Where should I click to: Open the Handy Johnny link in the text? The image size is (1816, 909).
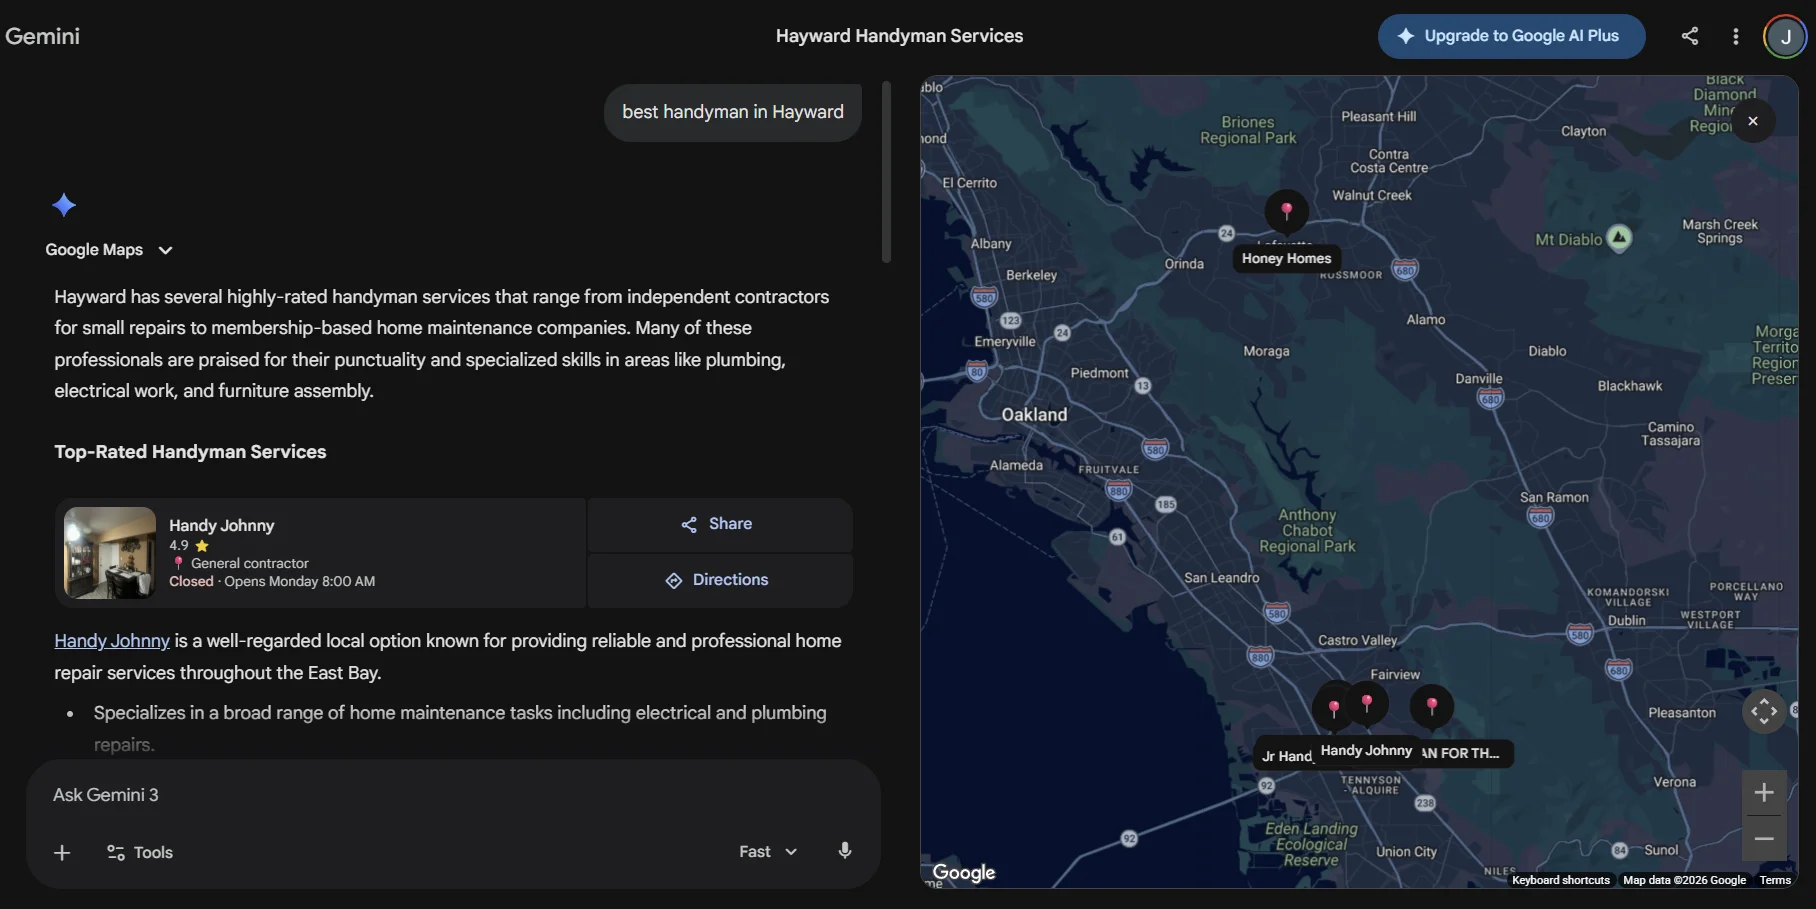click(x=111, y=641)
